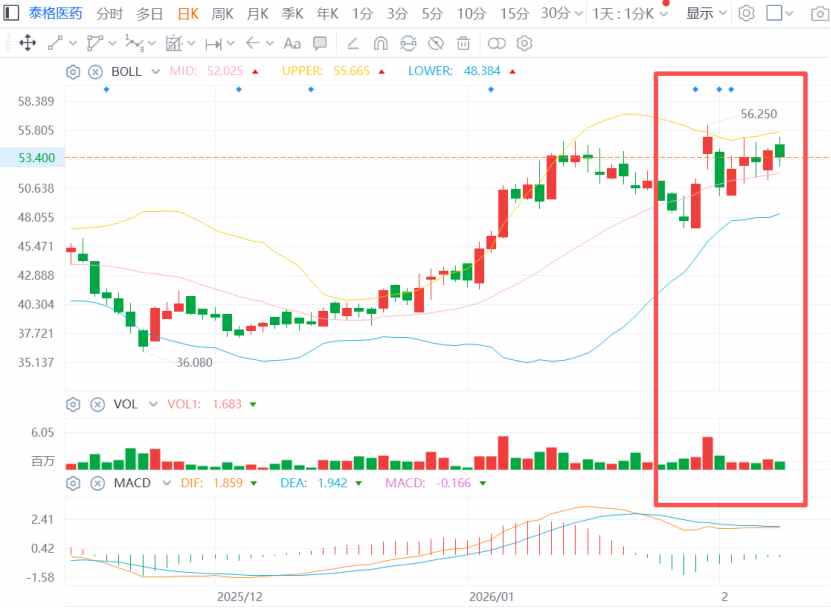Remove the BOLL indicator
This screenshot has height=608, width=831.
coord(95,72)
